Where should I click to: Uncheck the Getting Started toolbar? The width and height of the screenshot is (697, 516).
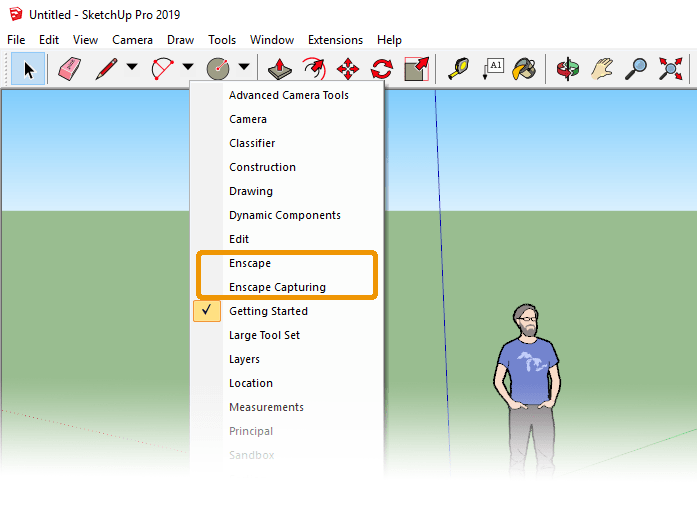click(x=268, y=311)
